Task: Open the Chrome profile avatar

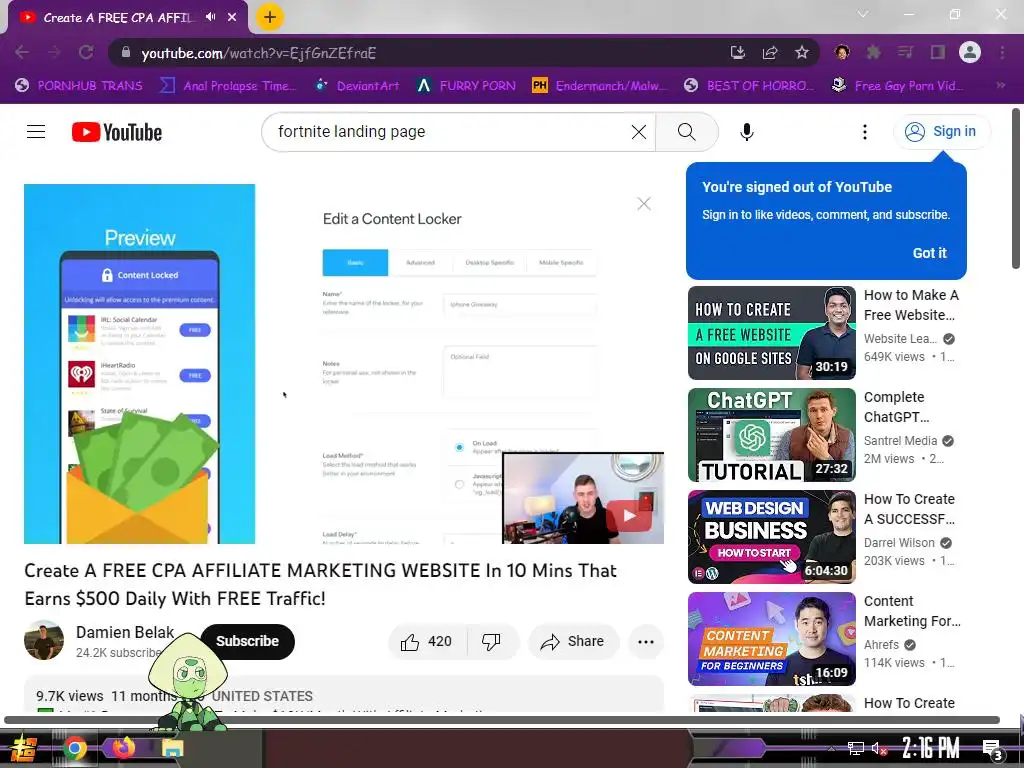Action: [x=970, y=52]
